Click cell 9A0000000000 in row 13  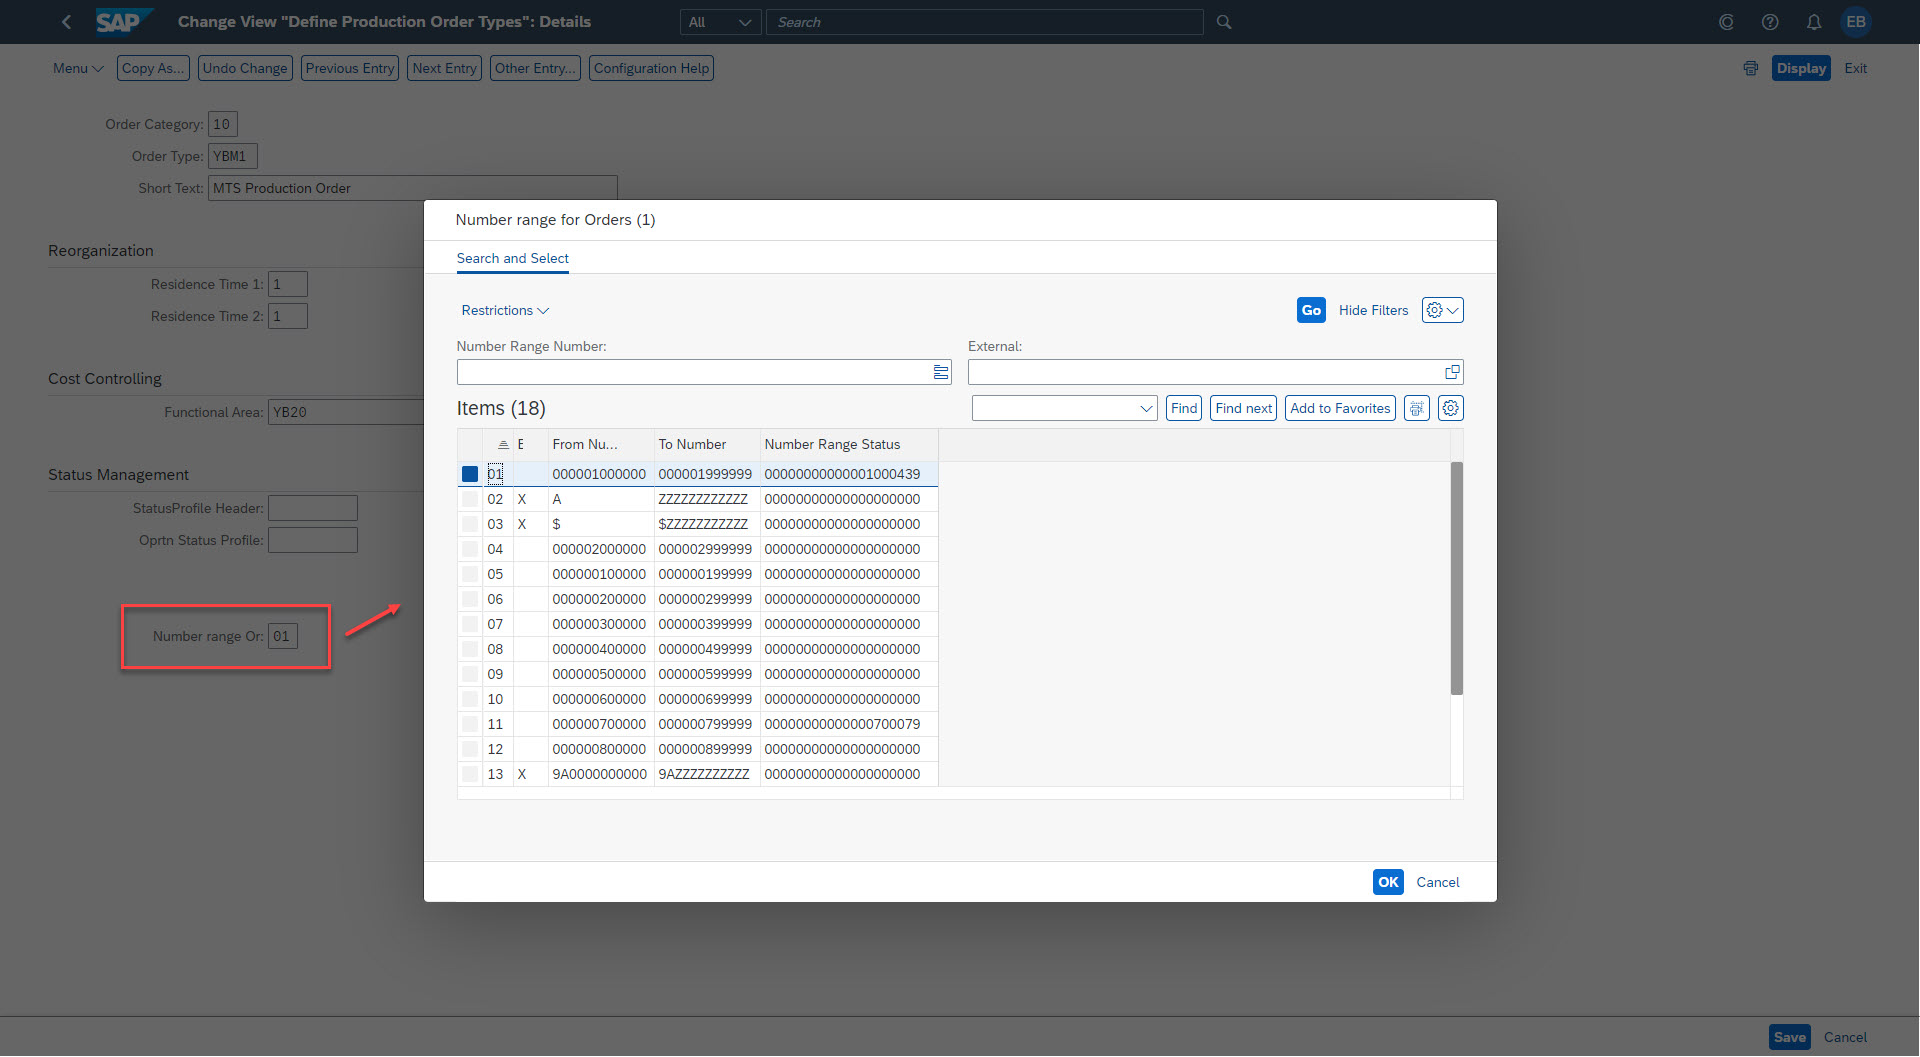[x=600, y=774]
